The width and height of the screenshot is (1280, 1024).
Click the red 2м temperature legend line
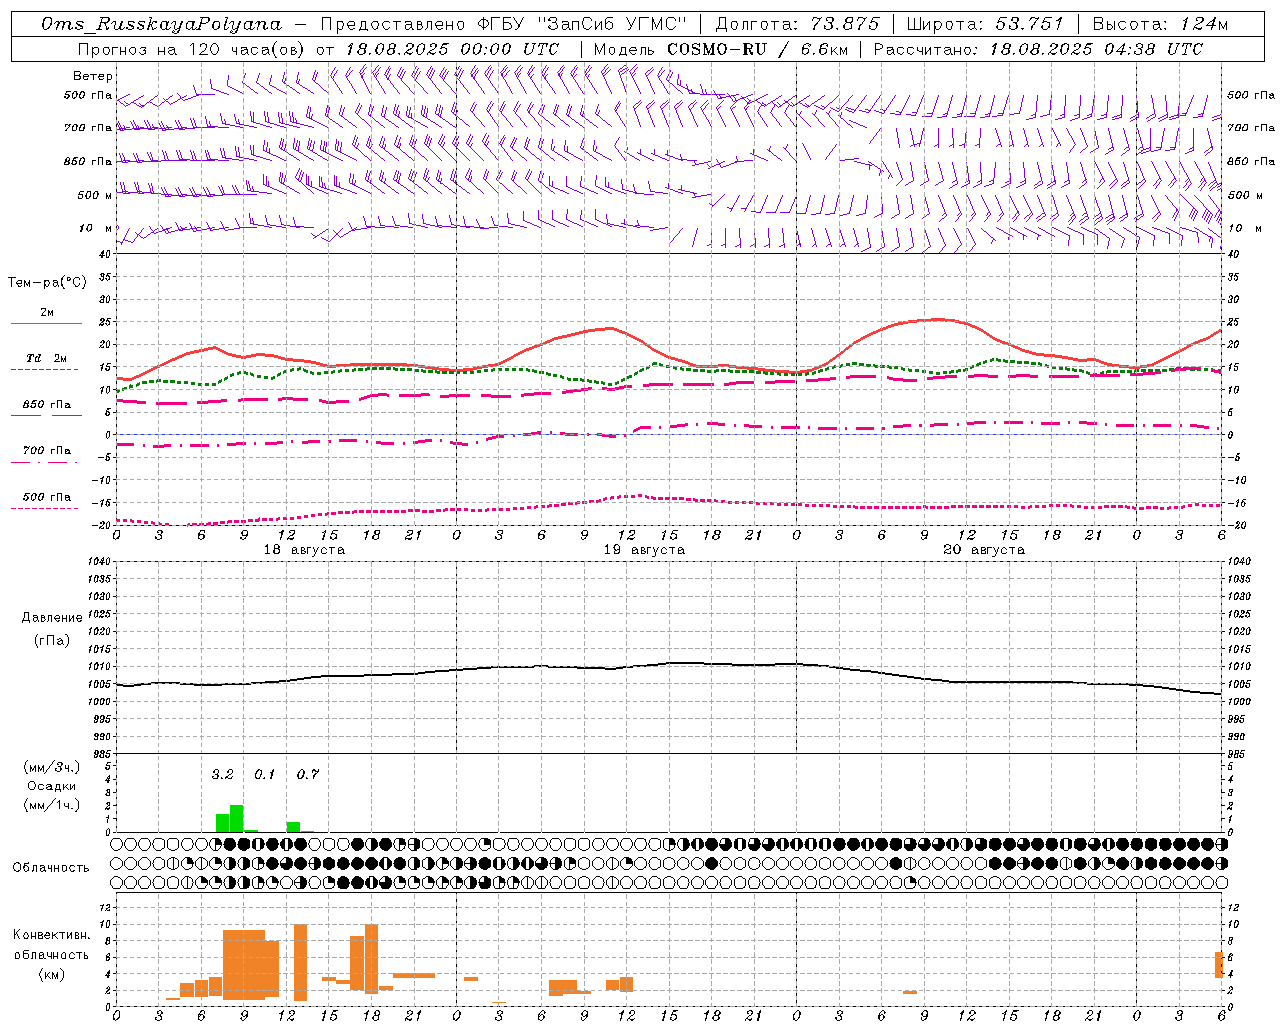(x=46, y=324)
